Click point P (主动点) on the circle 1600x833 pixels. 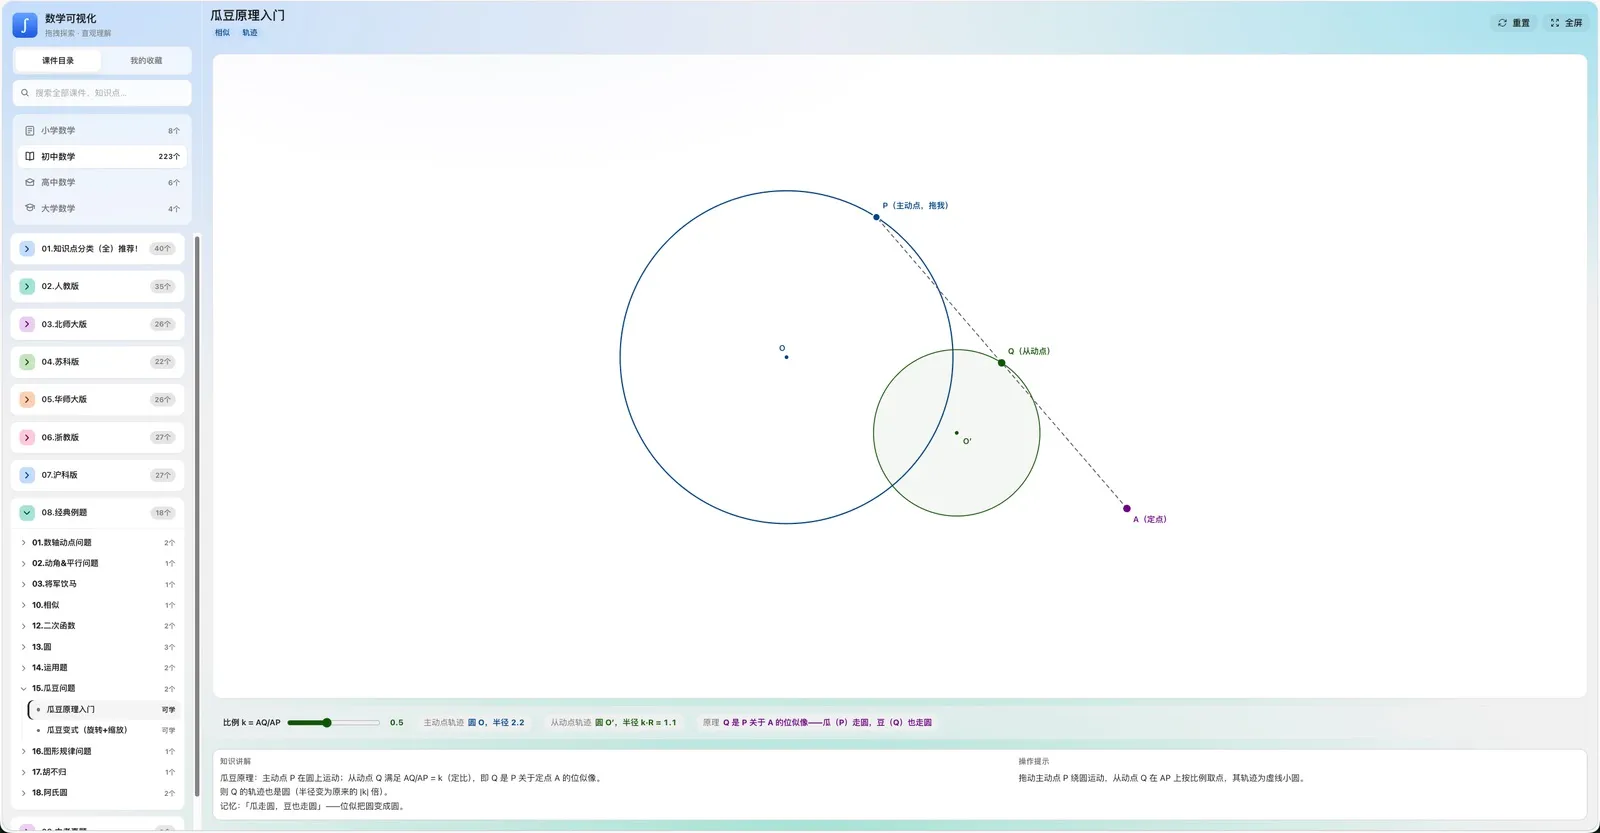click(876, 217)
